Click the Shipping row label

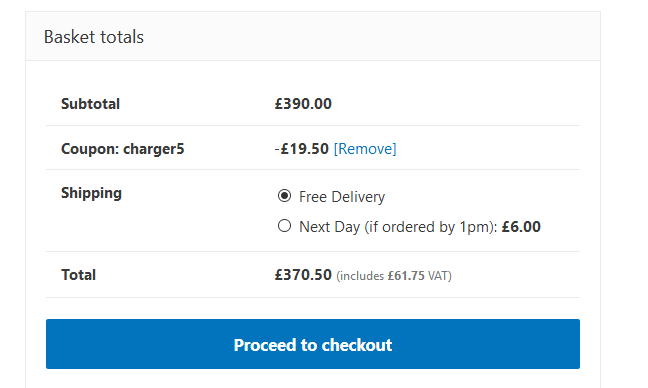(x=91, y=193)
